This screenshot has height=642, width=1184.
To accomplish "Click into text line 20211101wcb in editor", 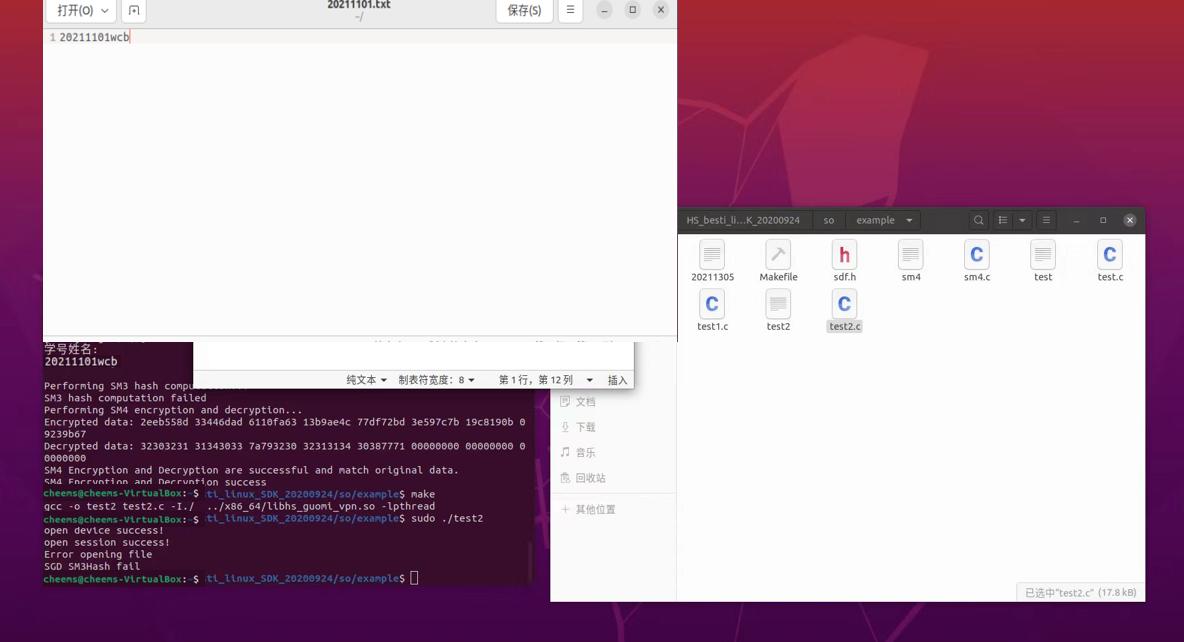I will (94, 37).
